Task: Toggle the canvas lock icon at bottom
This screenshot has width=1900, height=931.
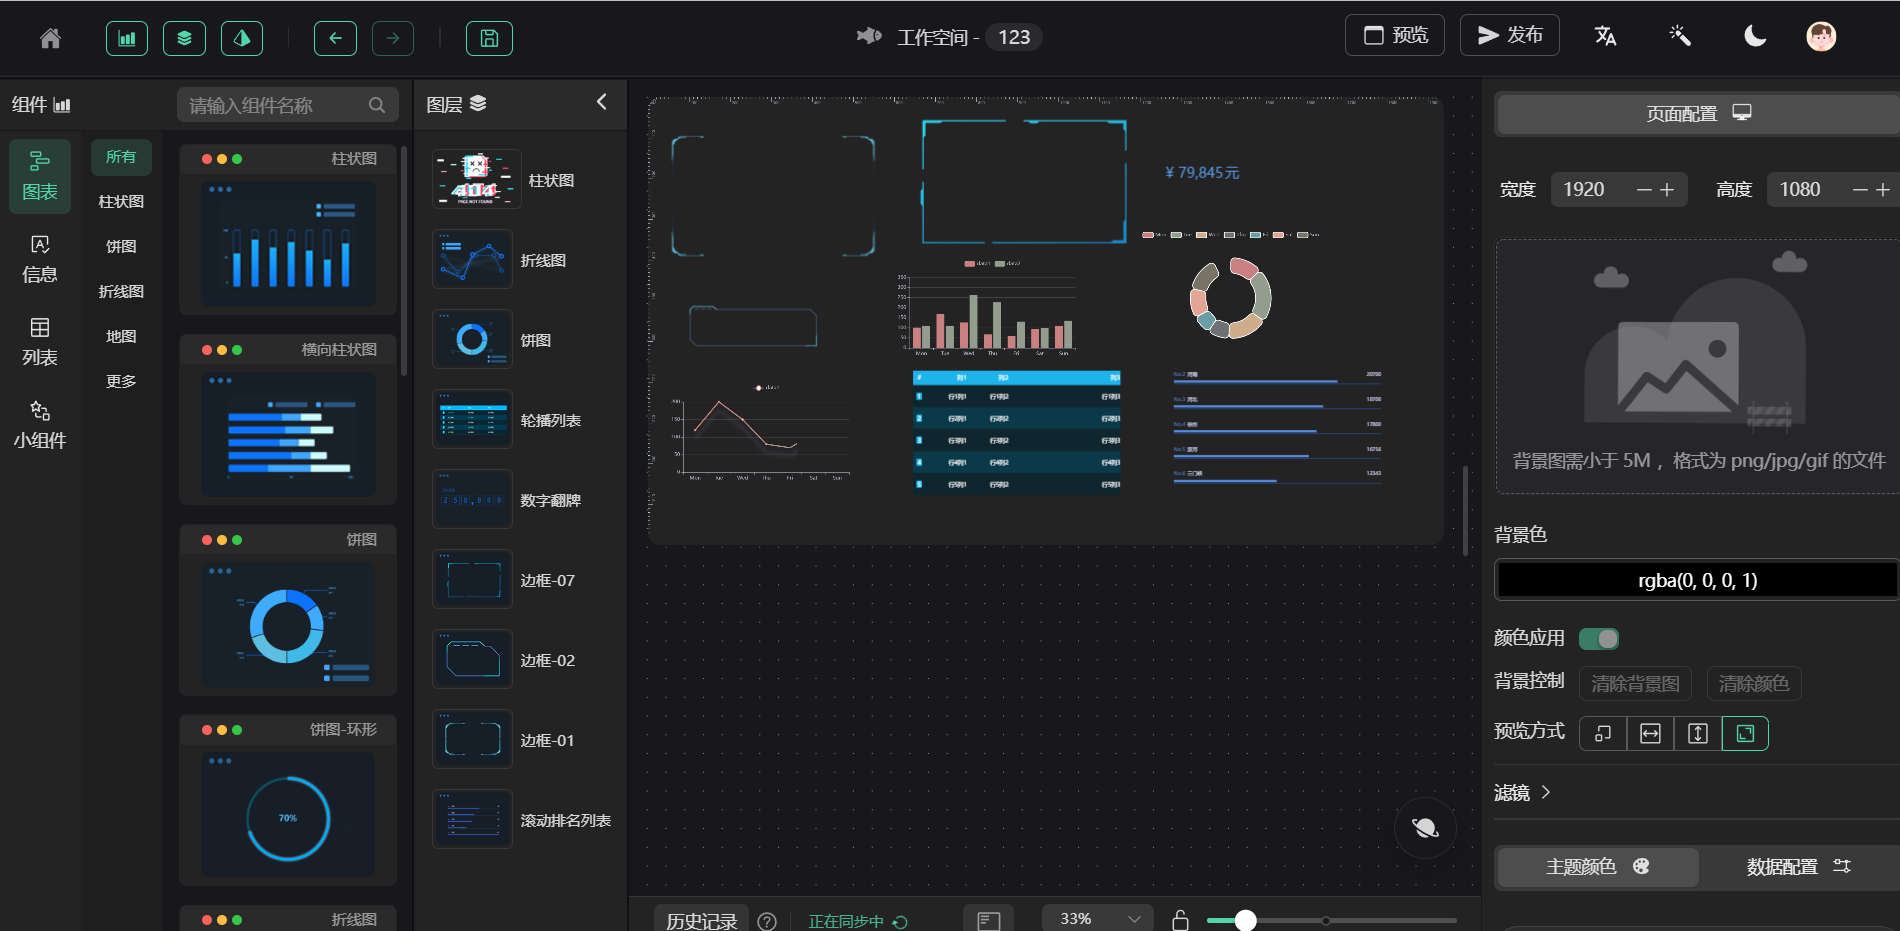Action: [1180, 918]
